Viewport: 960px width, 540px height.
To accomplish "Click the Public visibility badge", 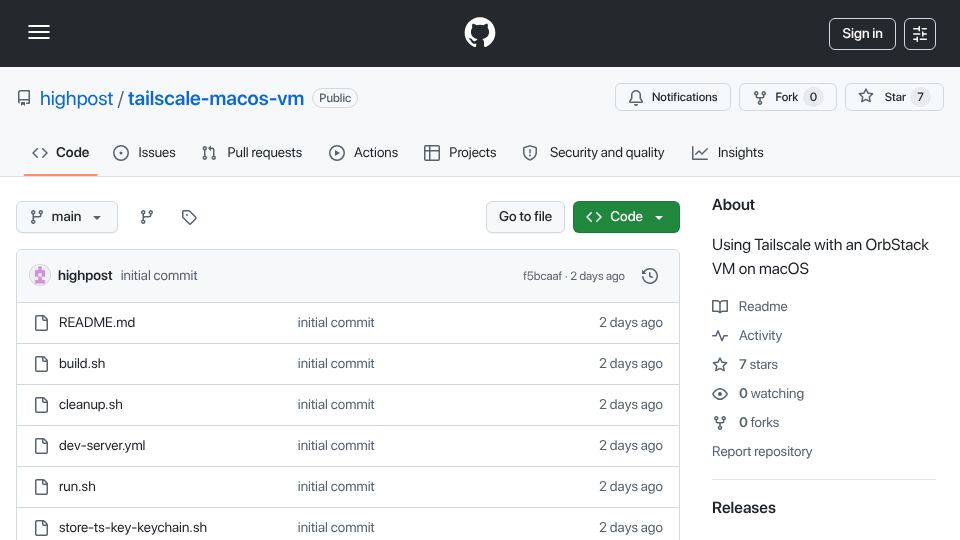I will tap(335, 98).
